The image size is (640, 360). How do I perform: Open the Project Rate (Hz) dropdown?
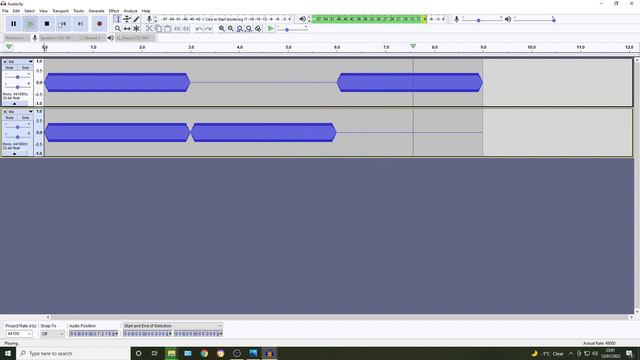tap(19, 334)
